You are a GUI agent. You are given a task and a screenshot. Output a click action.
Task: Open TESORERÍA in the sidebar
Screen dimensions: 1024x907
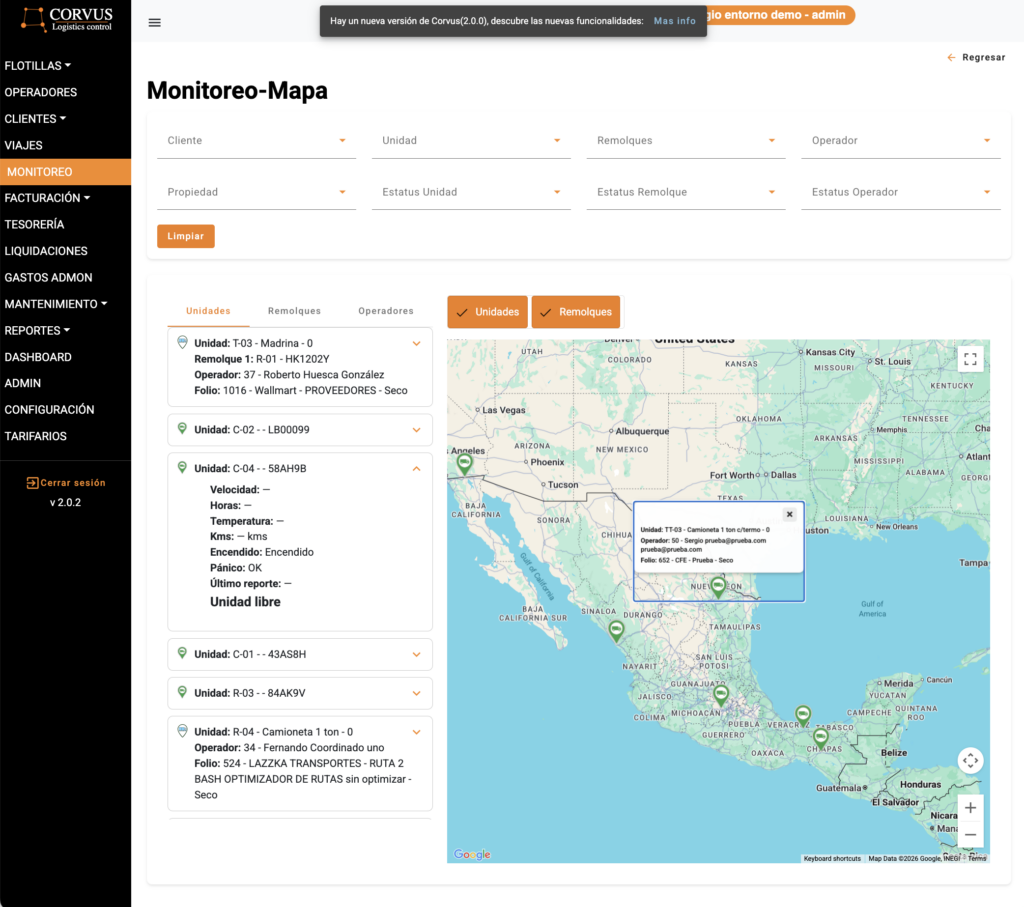coord(34,225)
